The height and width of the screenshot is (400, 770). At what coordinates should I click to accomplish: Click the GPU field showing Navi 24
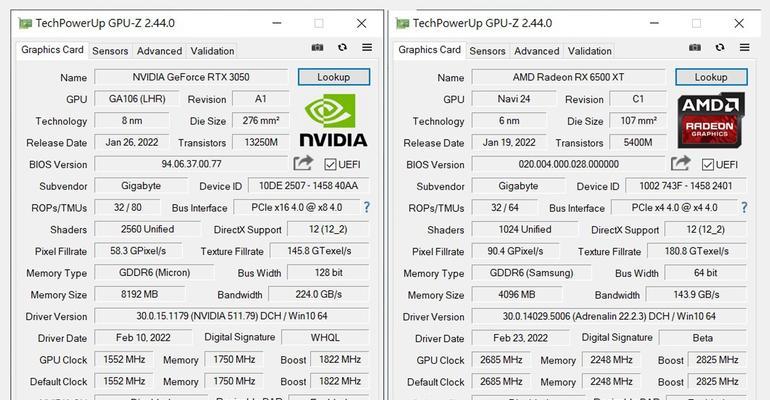coord(514,99)
